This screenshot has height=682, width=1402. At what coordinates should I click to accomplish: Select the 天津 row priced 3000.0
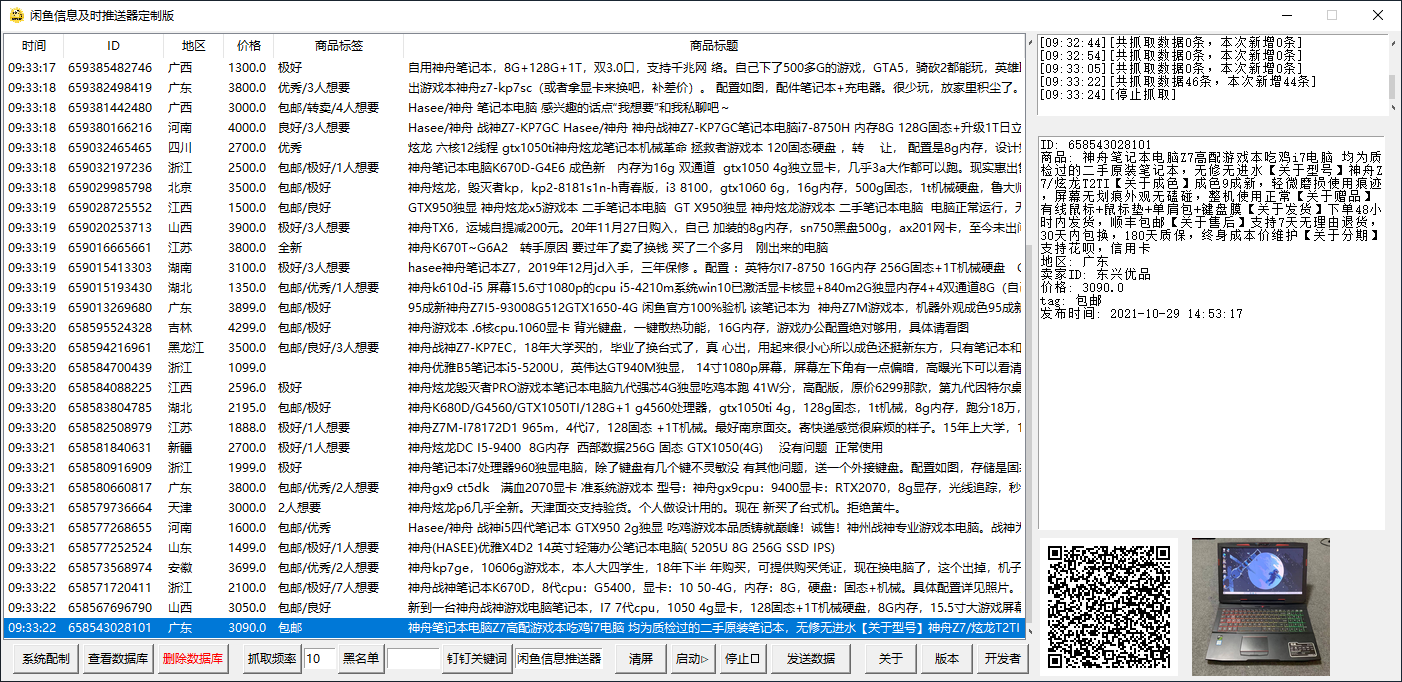[514, 508]
